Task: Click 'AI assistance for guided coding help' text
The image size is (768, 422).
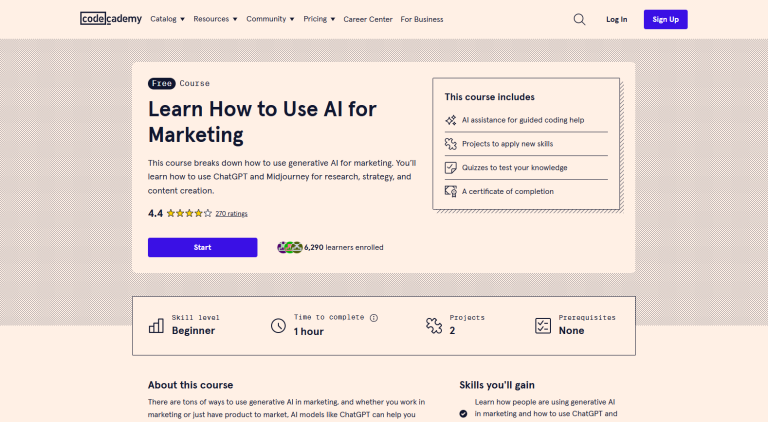Action: tap(523, 120)
